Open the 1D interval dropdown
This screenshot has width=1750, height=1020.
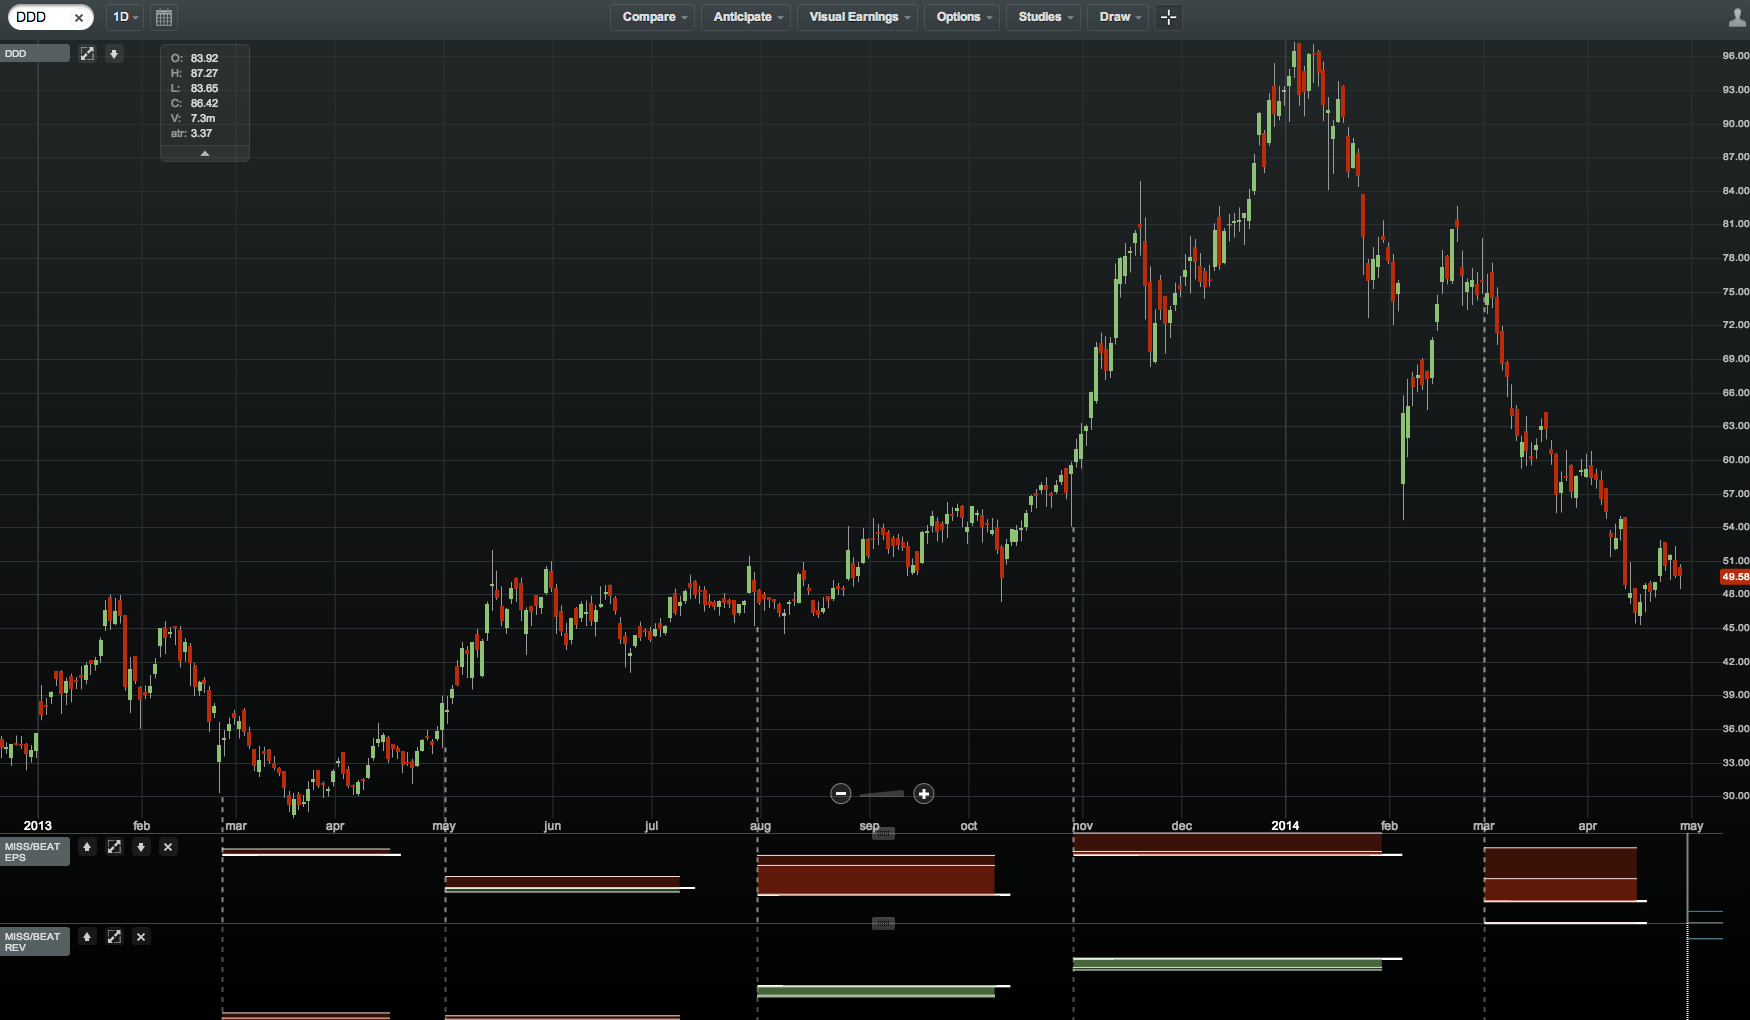(x=125, y=17)
